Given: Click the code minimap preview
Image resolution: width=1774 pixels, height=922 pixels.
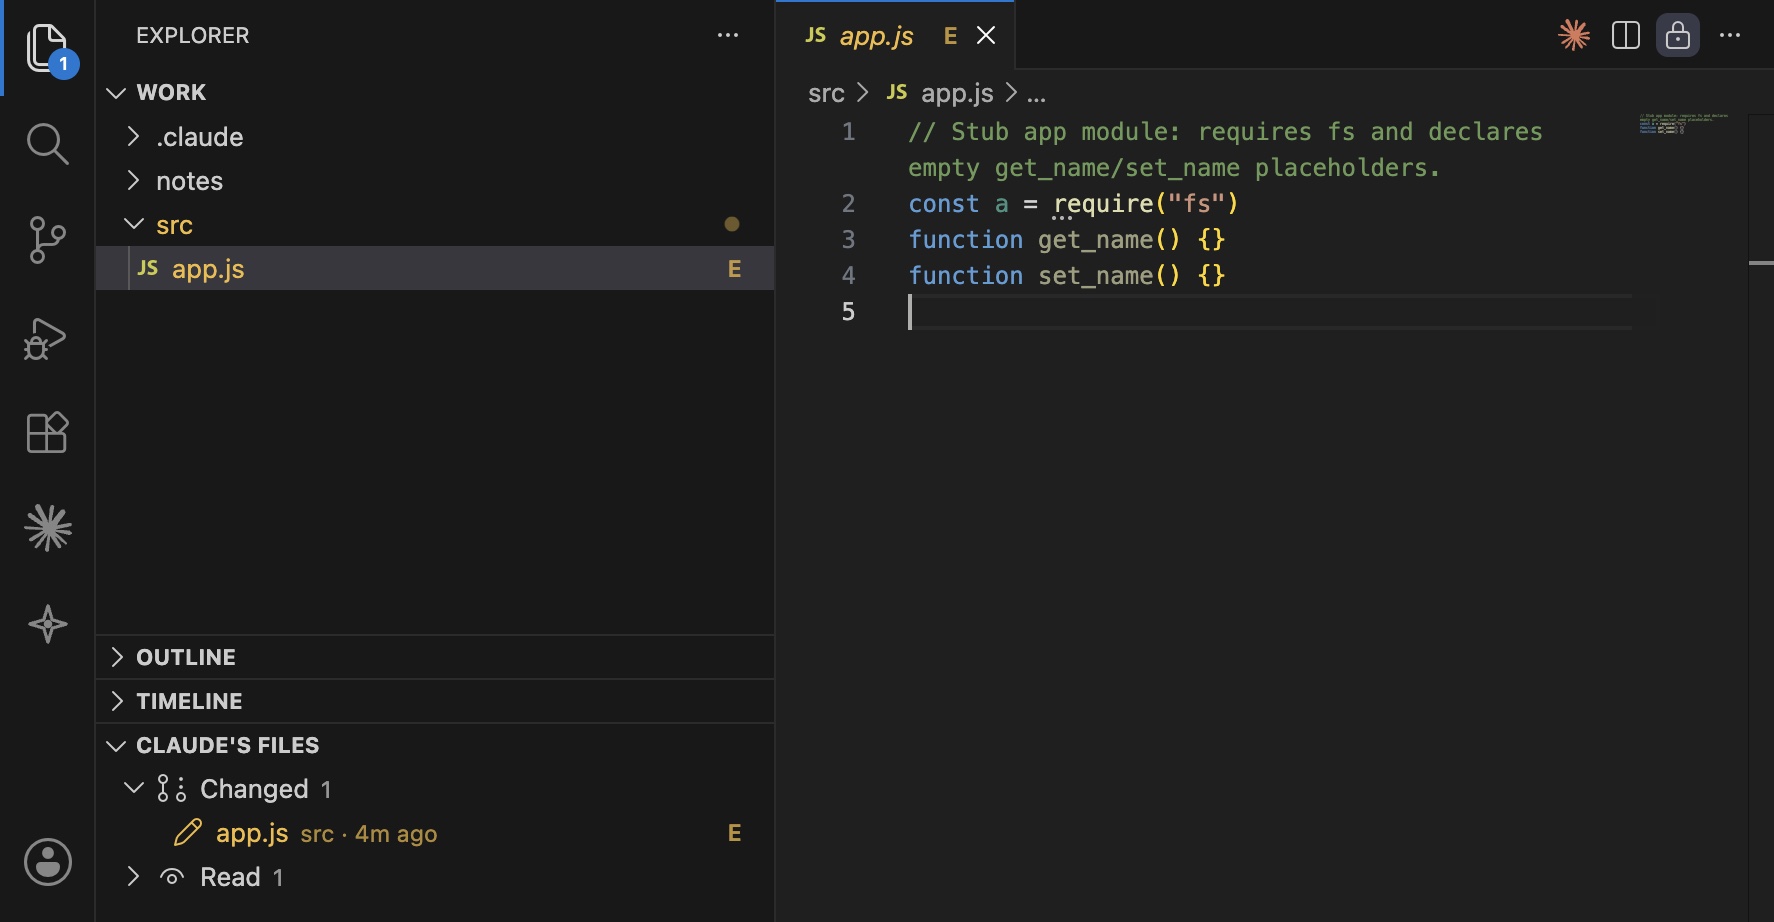Looking at the screenshot, I should 1684,124.
